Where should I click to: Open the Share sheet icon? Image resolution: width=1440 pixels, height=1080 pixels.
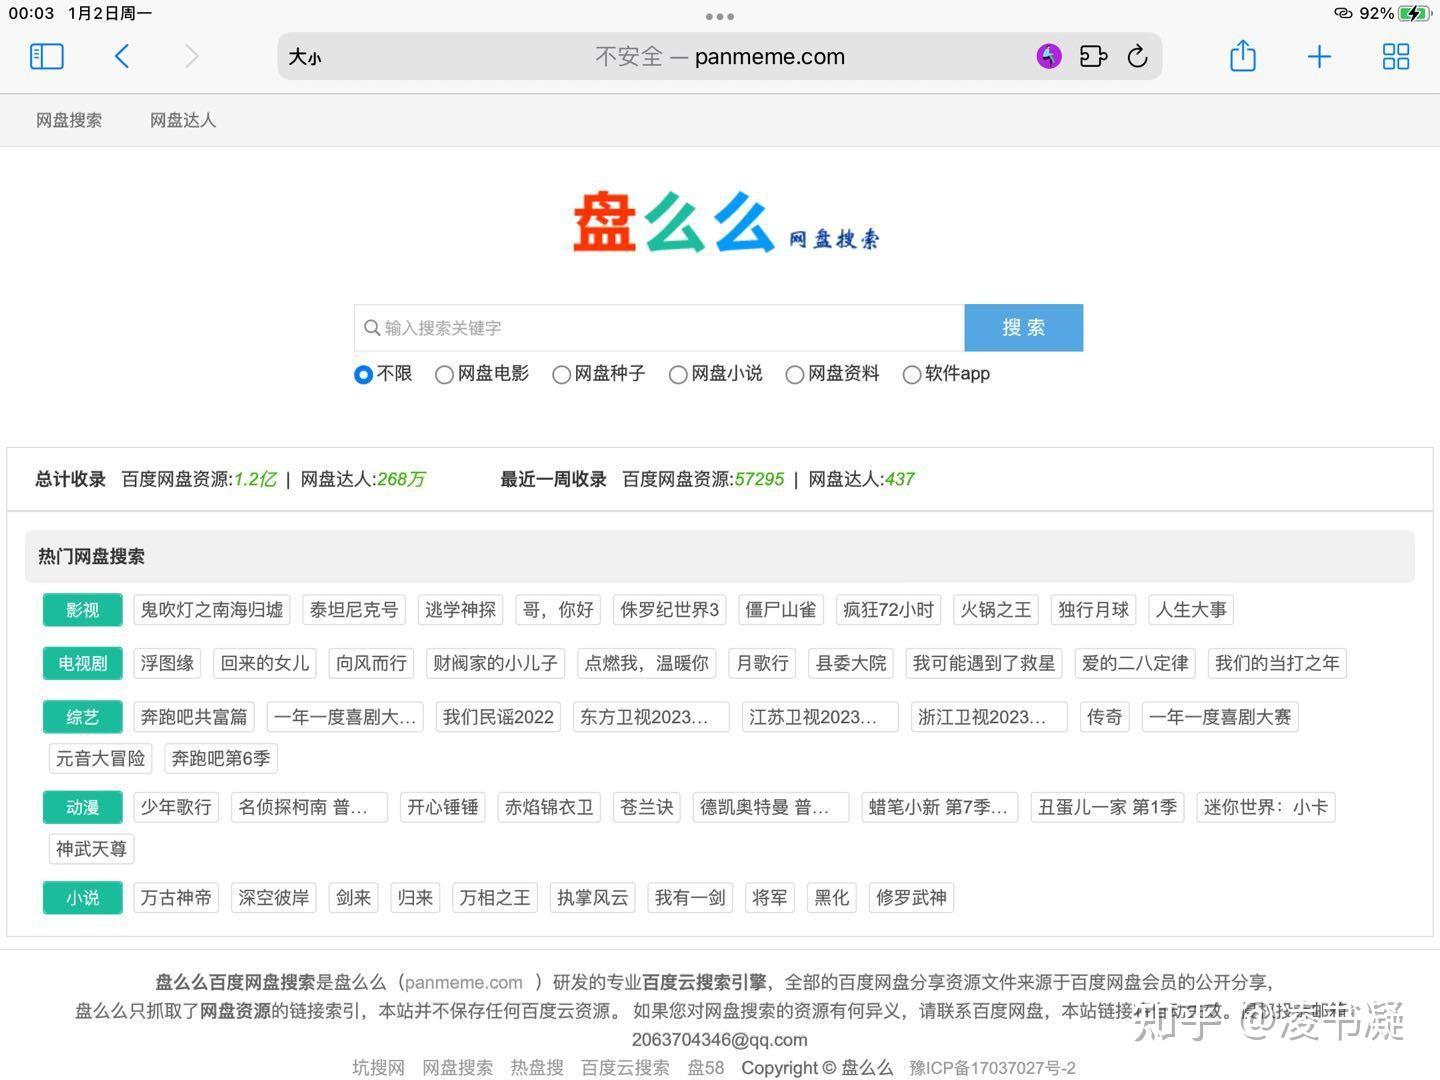(1243, 56)
